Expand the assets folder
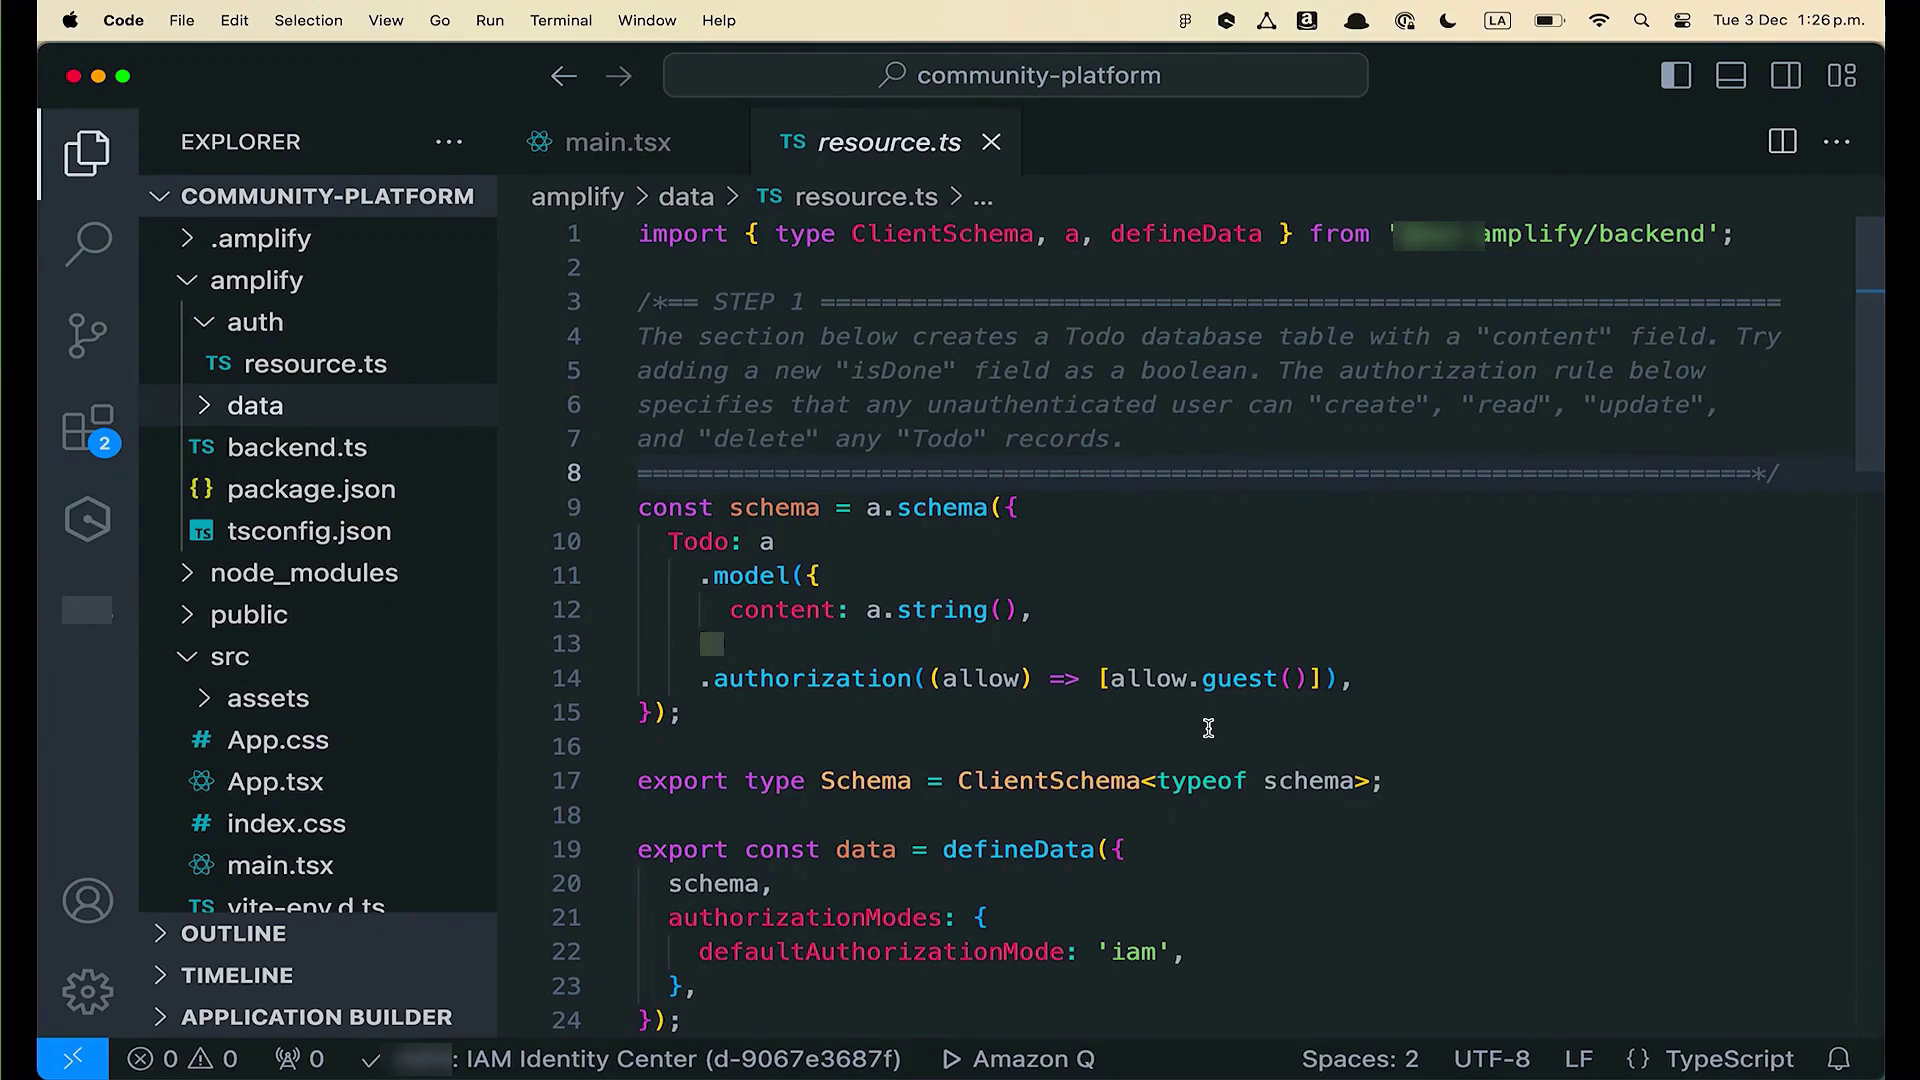The width and height of the screenshot is (1920, 1080). (x=318, y=698)
